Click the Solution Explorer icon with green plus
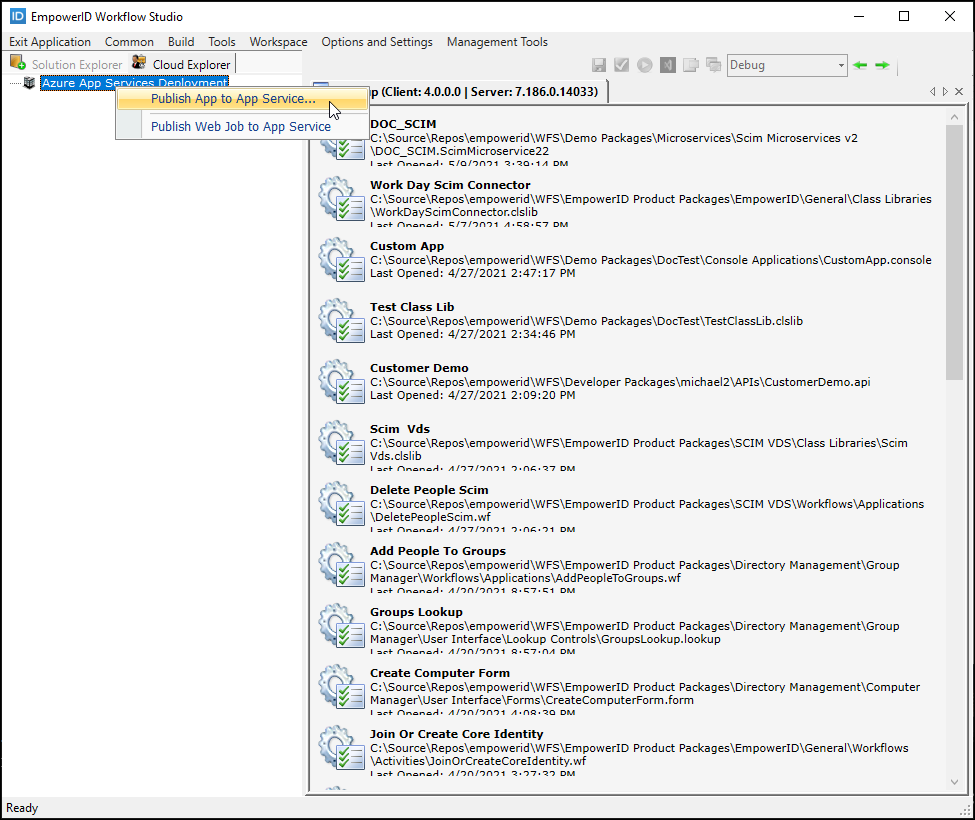Screen dimensions: 975x820 [18, 62]
